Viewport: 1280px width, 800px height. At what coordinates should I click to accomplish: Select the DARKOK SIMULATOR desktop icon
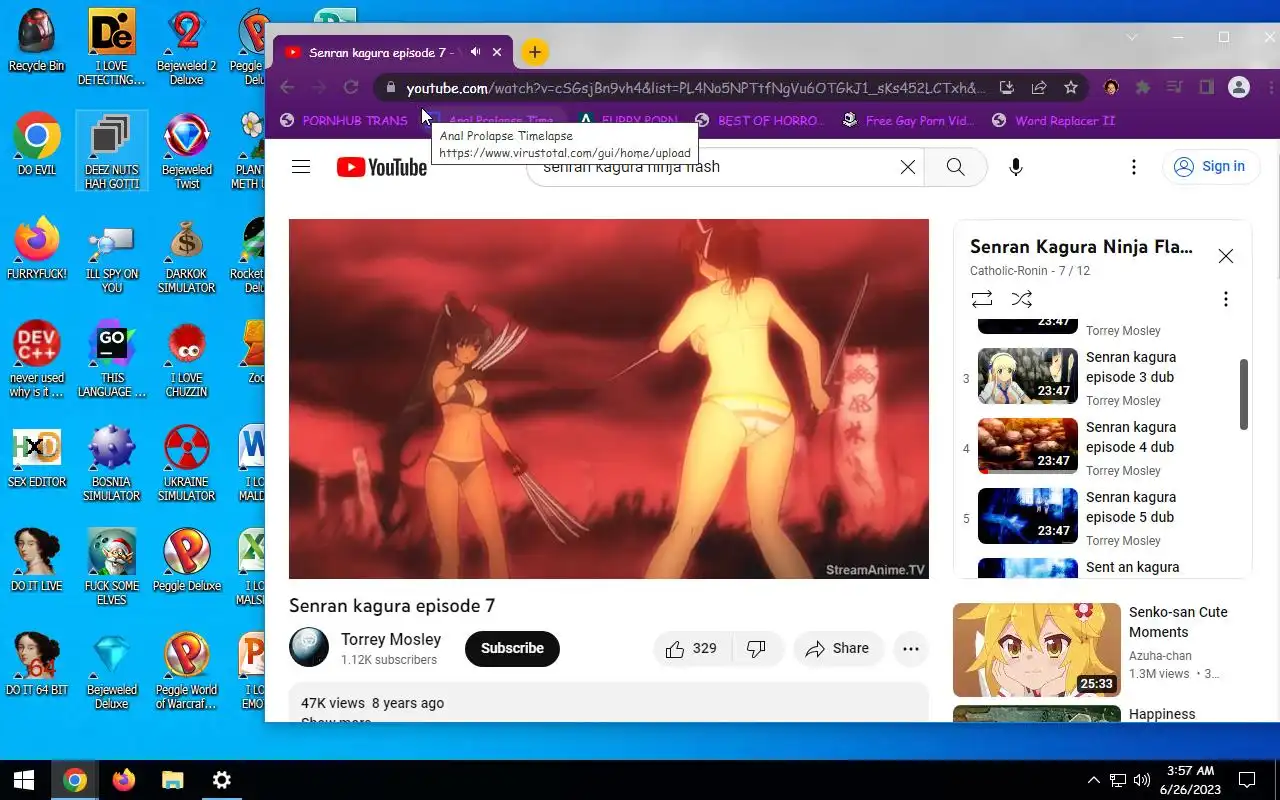[187, 258]
